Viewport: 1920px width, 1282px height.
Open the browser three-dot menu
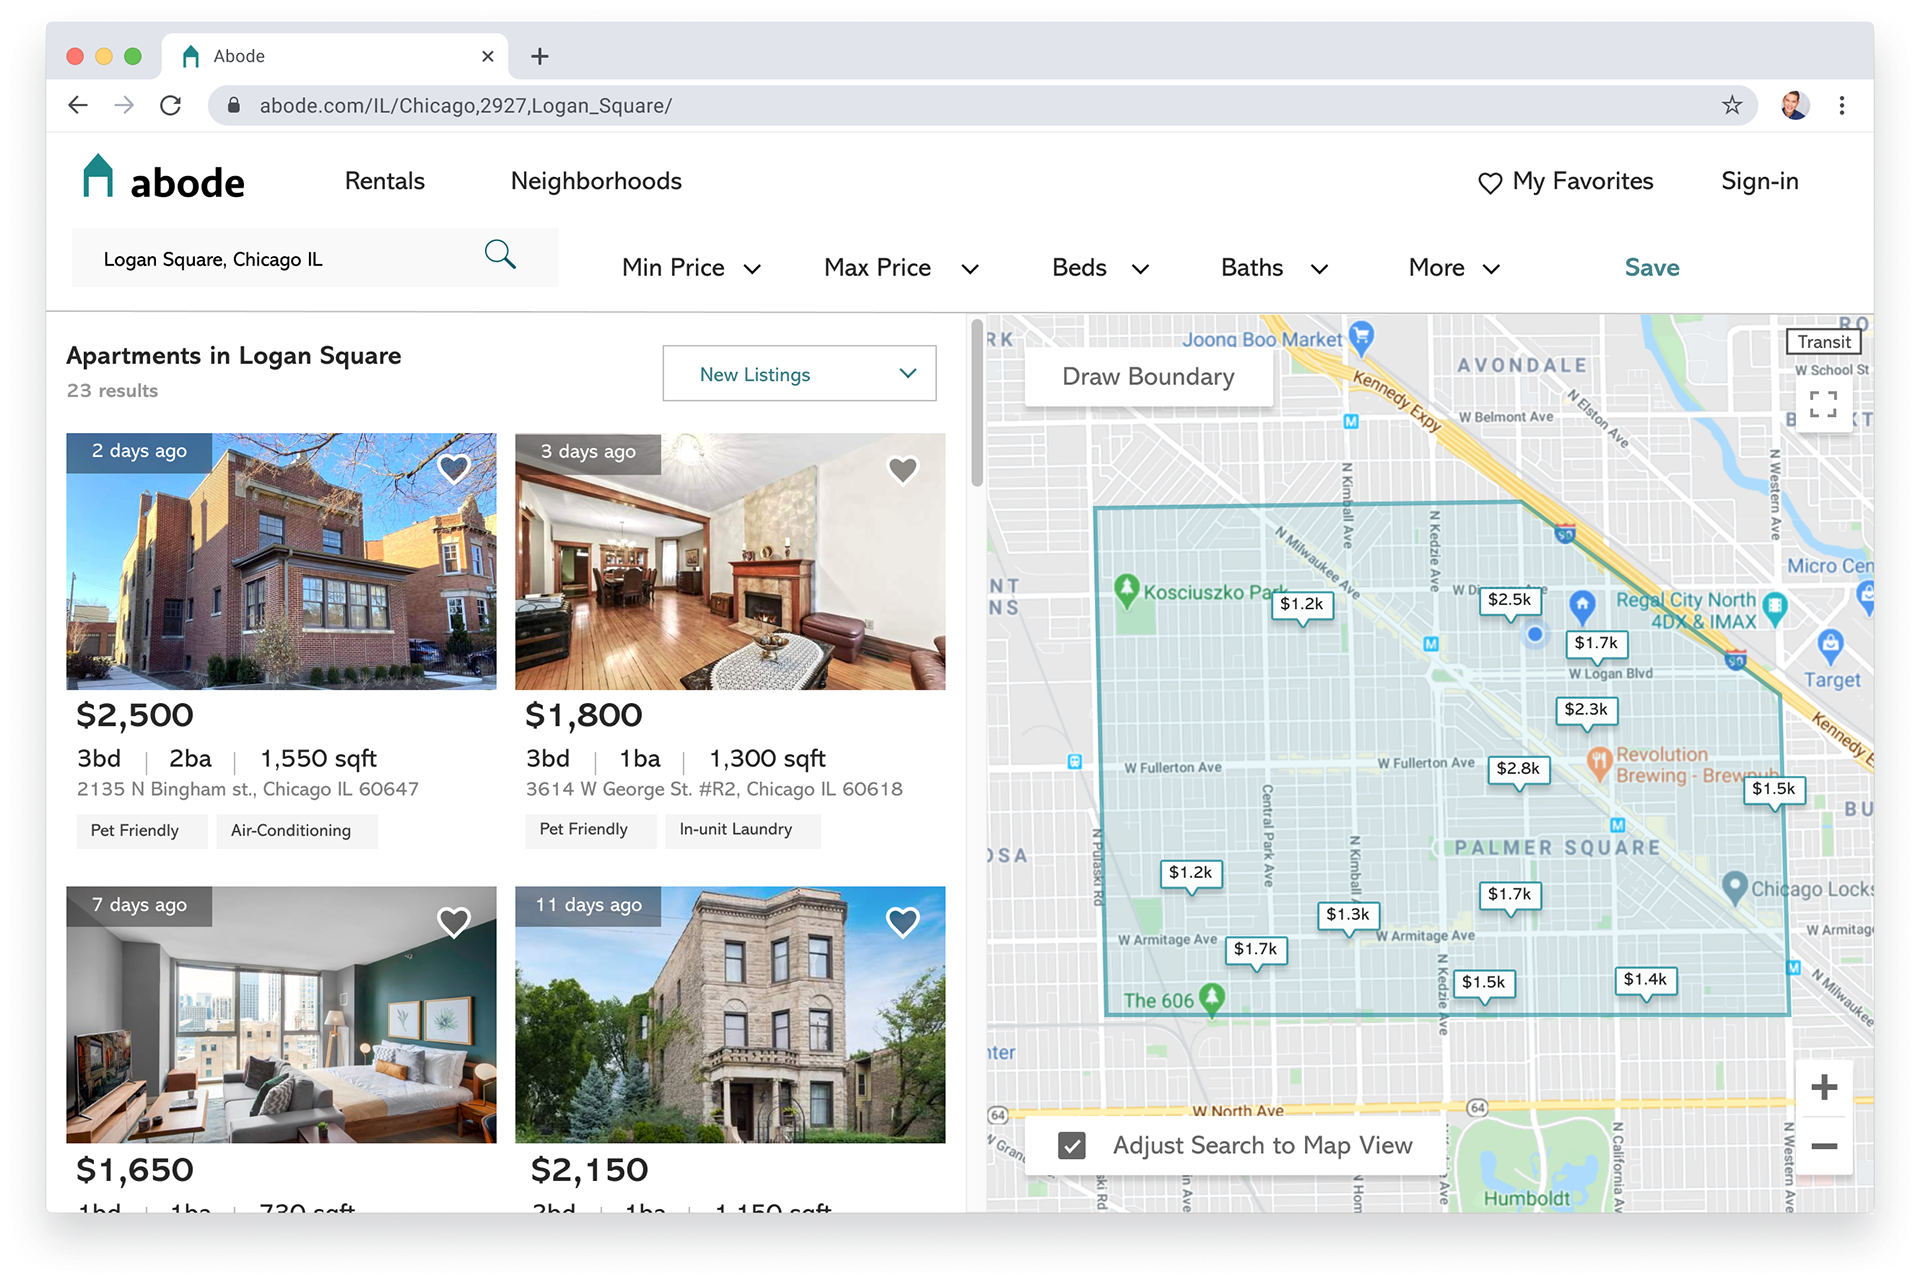point(1841,105)
